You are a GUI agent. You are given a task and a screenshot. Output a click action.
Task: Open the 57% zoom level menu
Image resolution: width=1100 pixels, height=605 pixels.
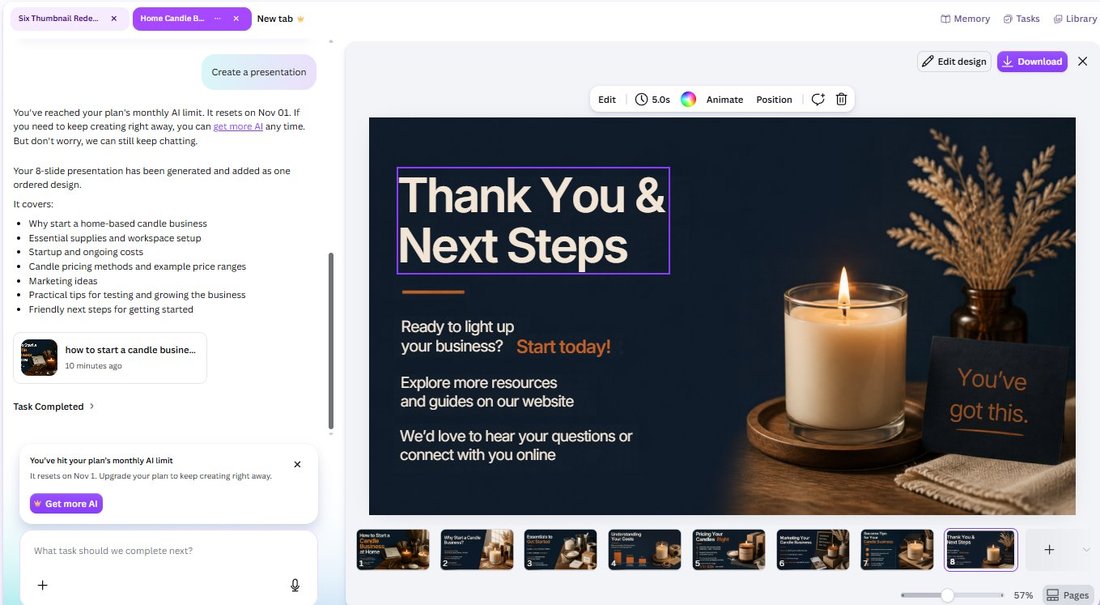[1023, 595]
